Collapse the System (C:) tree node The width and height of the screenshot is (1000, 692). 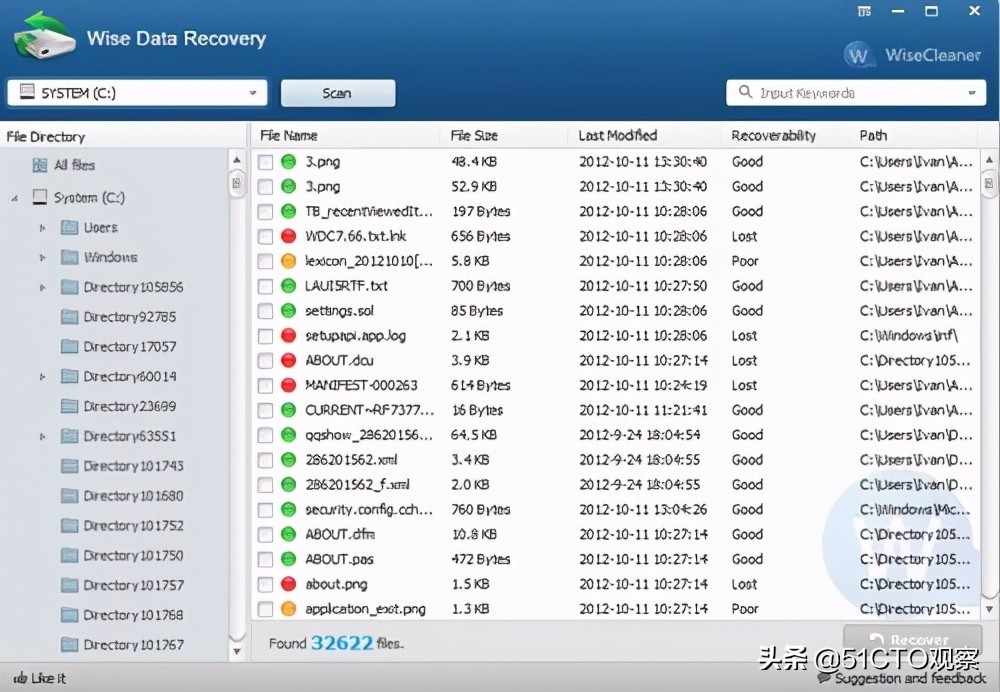point(15,199)
